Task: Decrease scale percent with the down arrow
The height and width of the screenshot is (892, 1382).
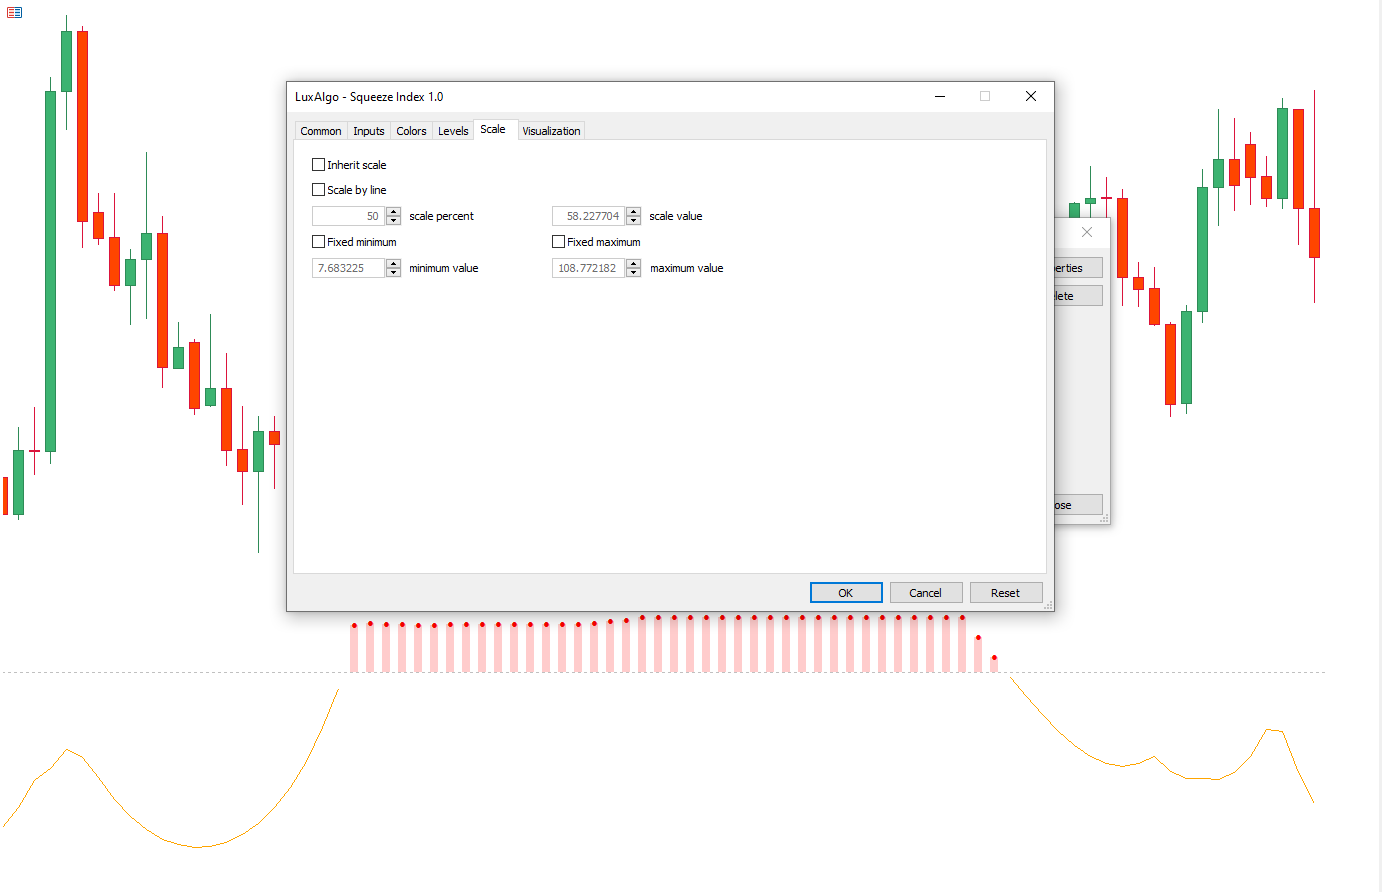Action: click(x=394, y=221)
